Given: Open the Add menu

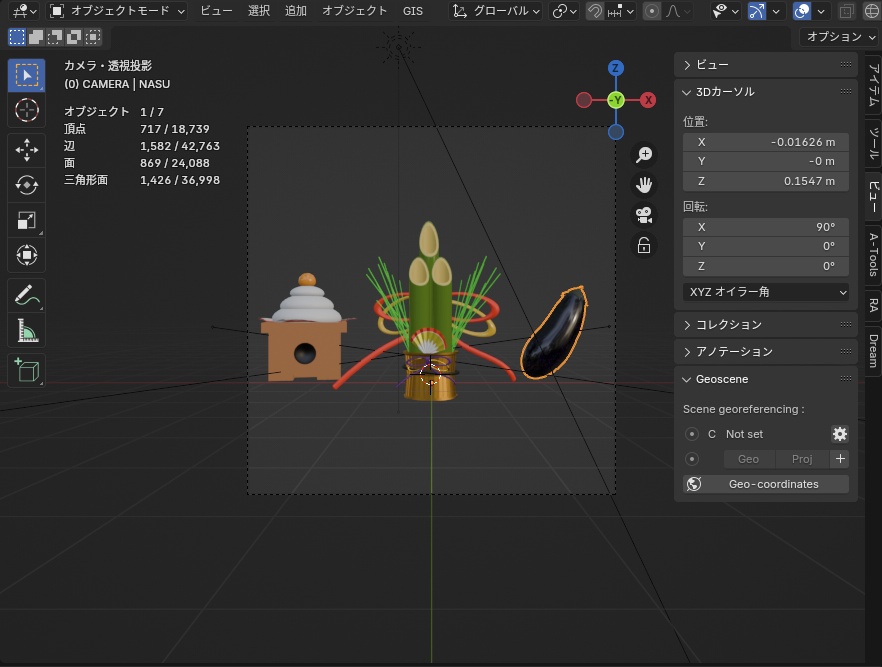Looking at the screenshot, I should [x=296, y=11].
